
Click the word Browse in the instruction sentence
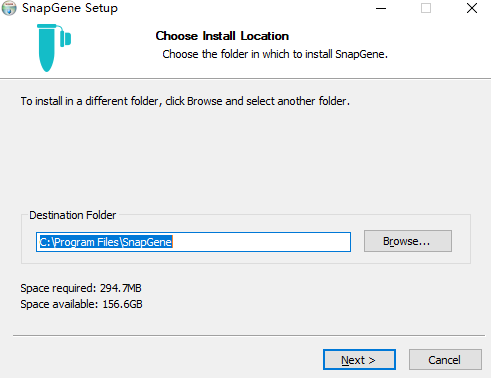[x=204, y=101]
